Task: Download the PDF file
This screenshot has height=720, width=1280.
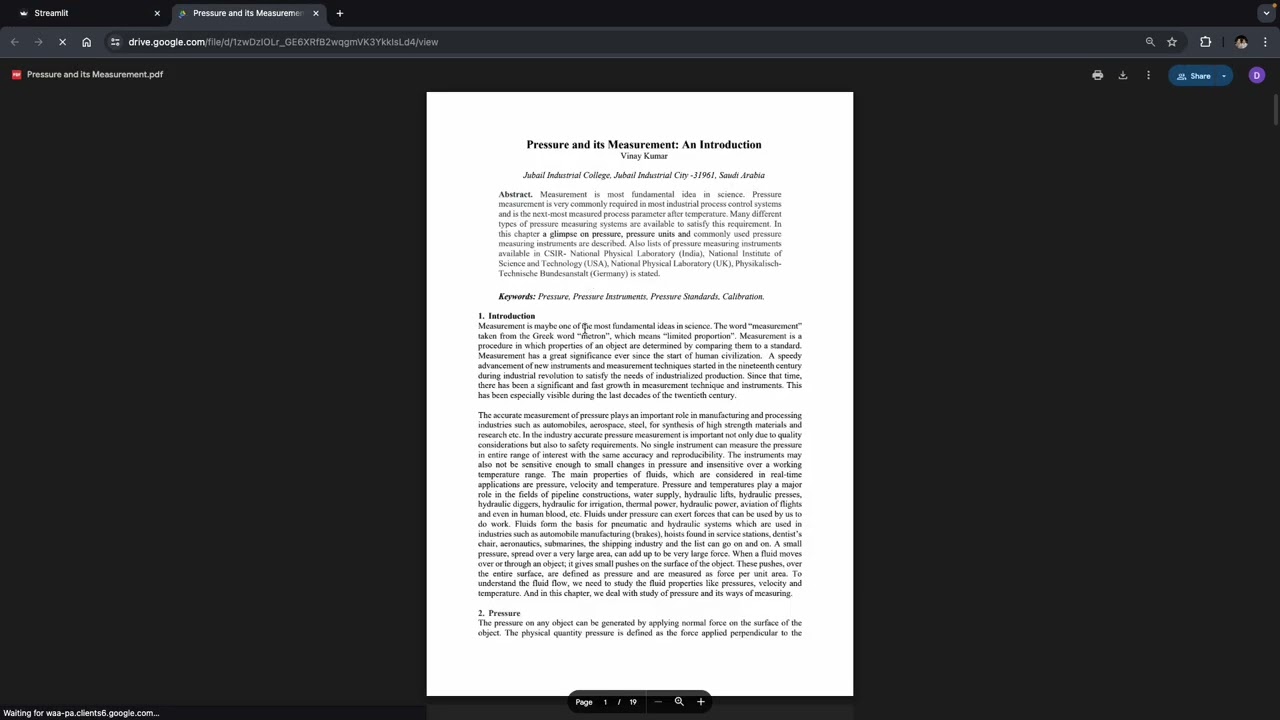Action: (x=1123, y=75)
